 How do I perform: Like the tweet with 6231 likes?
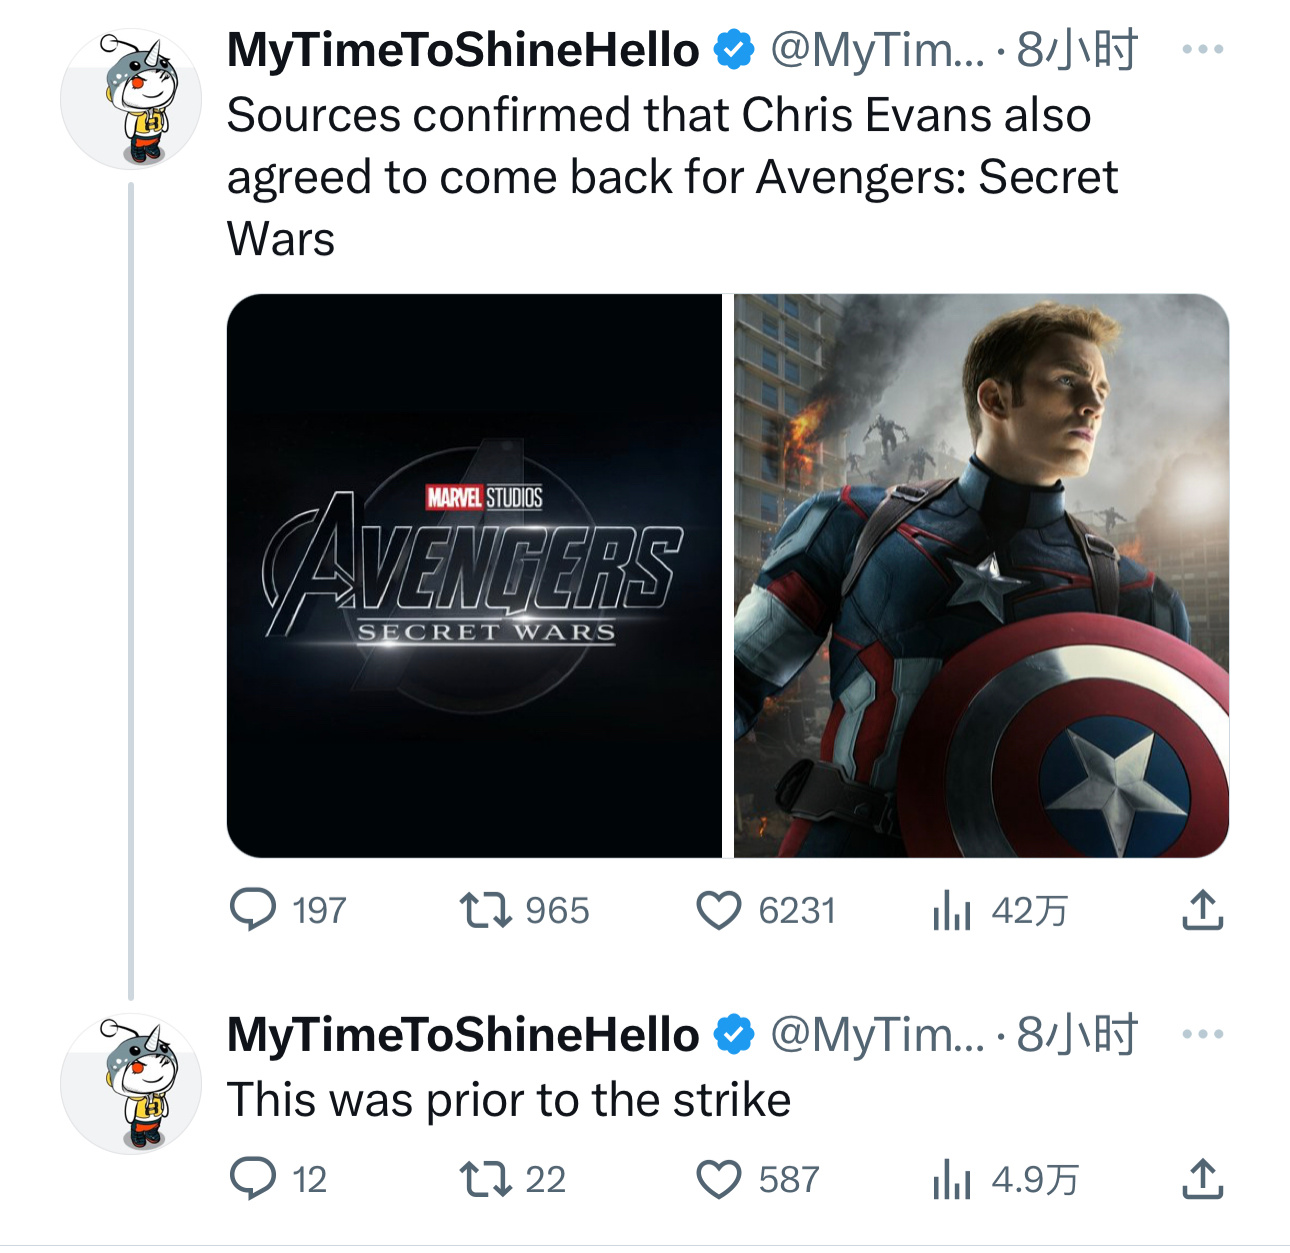click(719, 910)
